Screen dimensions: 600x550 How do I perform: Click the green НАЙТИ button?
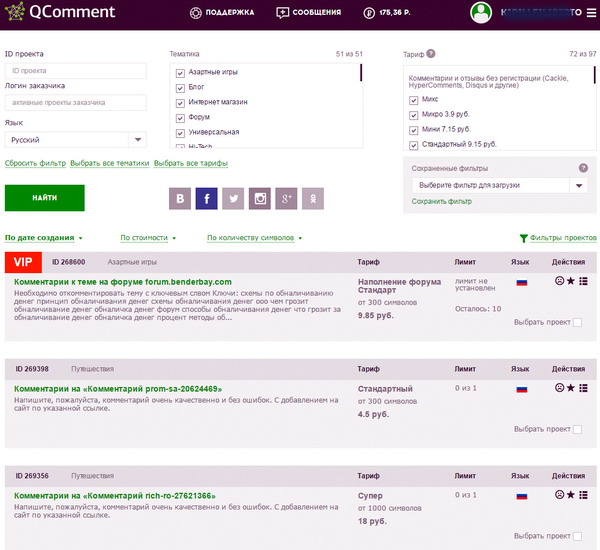45,198
